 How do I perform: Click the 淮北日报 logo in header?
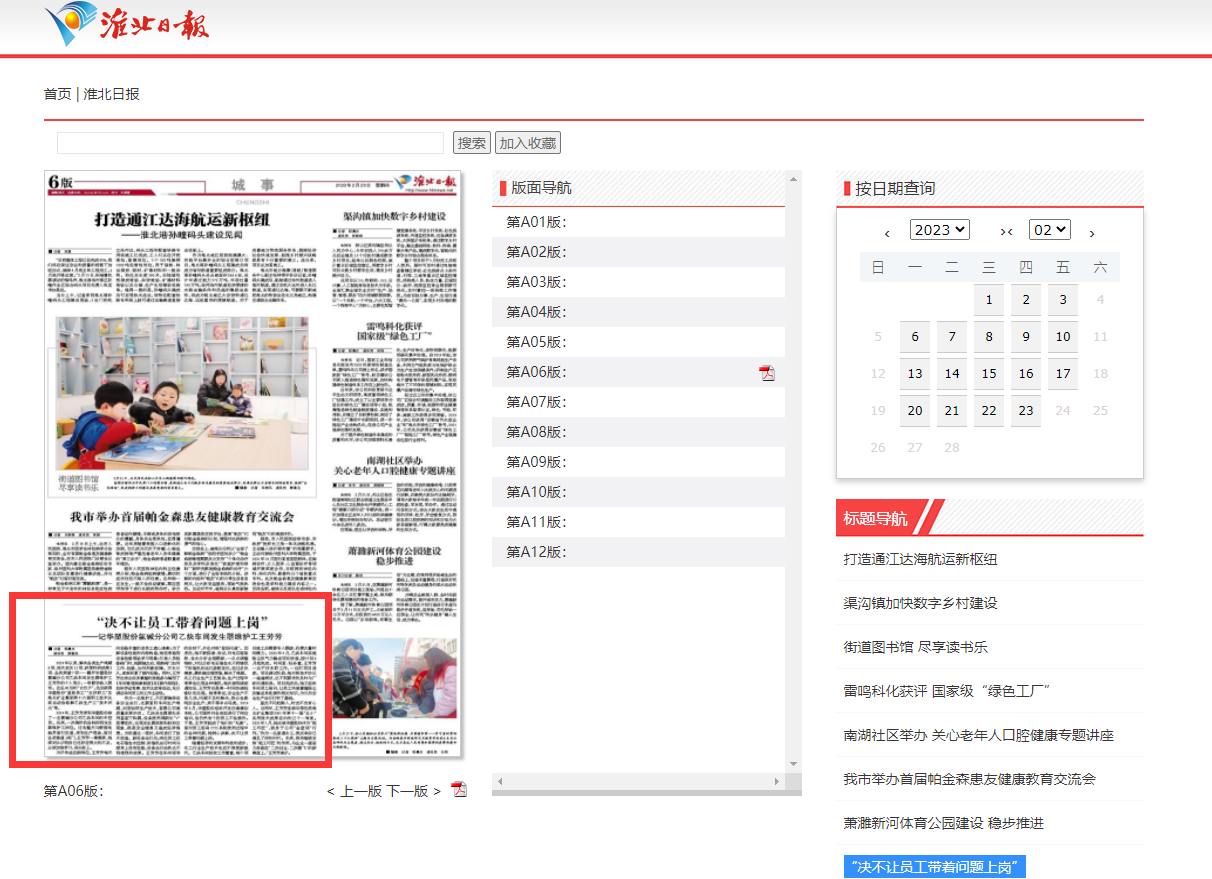point(128,24)
